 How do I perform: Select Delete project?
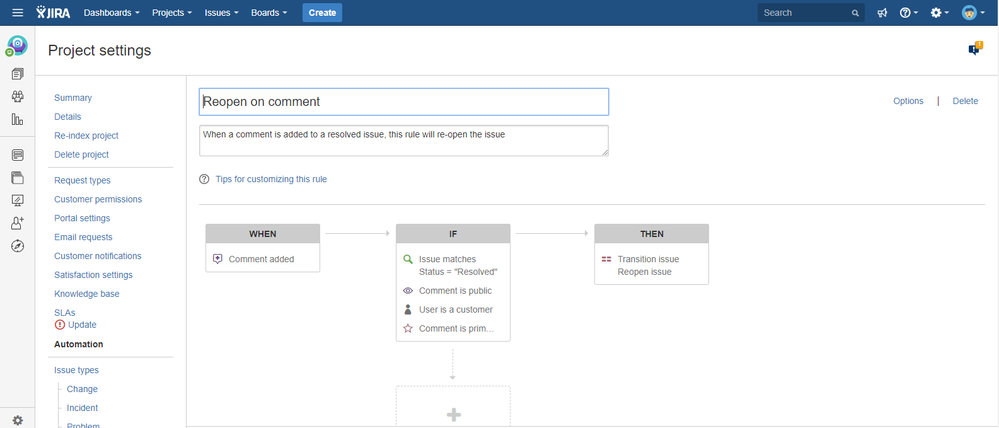pos(82,154)
